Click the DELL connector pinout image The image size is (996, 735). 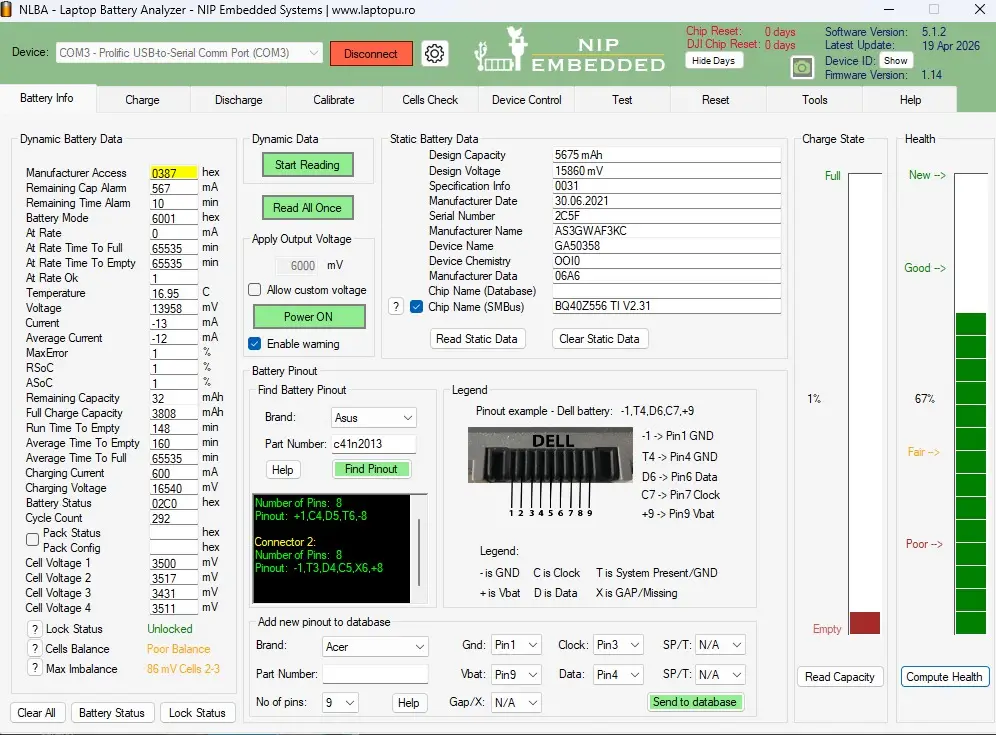coord(550,471)
